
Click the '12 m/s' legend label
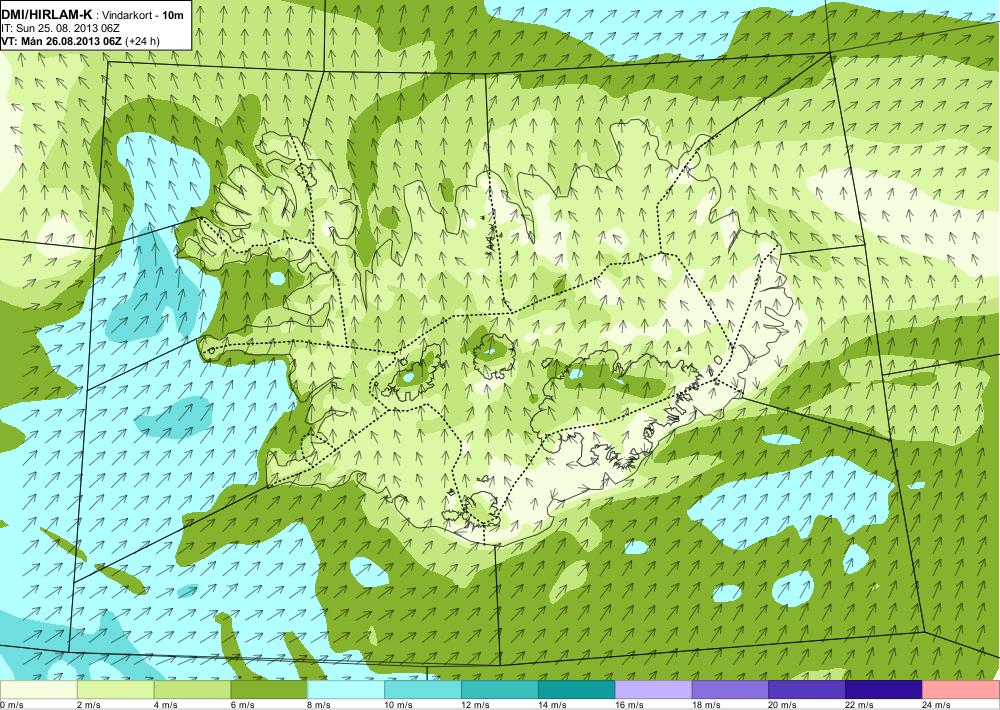coord(475,705)
